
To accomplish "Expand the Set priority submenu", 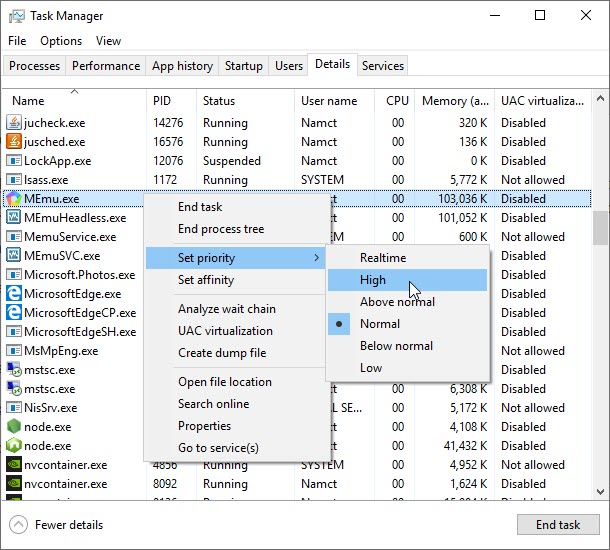I will [235, 258].
